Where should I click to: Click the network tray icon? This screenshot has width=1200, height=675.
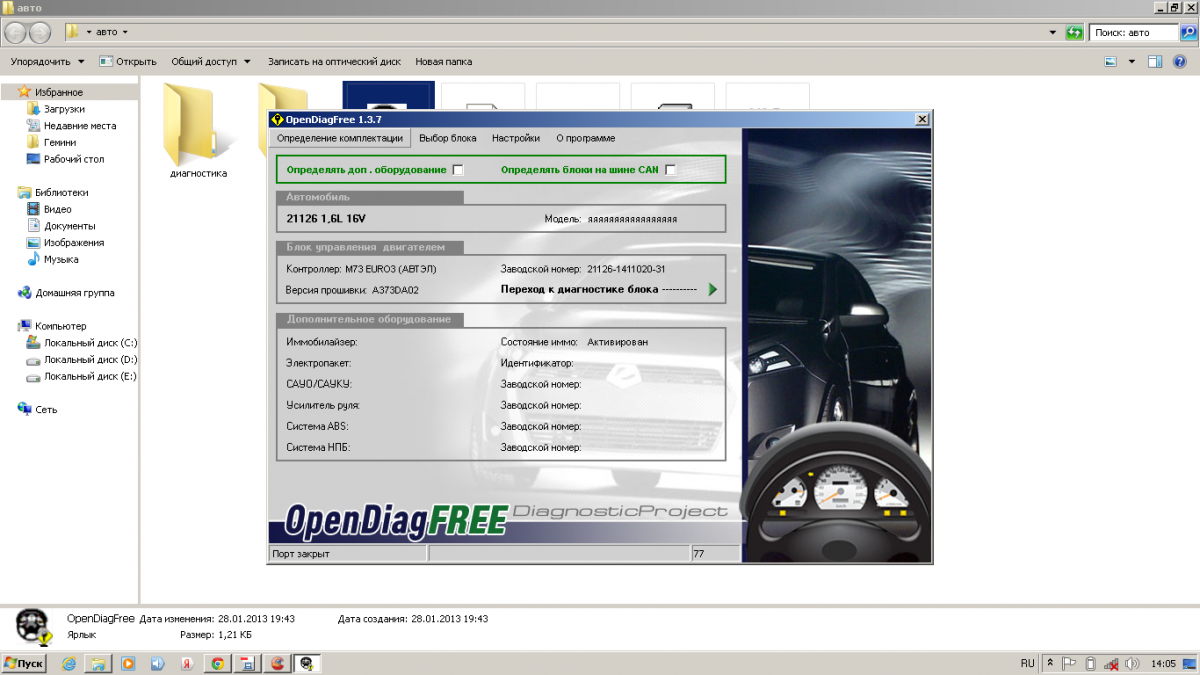(1112, 663)
